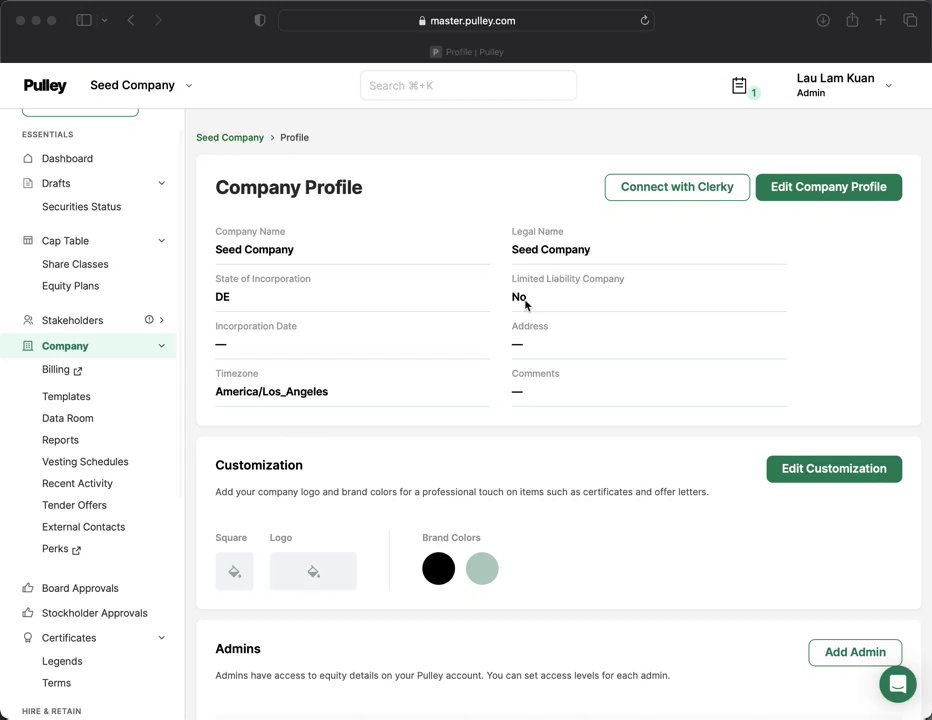Open the chat support bubble
932x720 pixels.
[898, 684]
